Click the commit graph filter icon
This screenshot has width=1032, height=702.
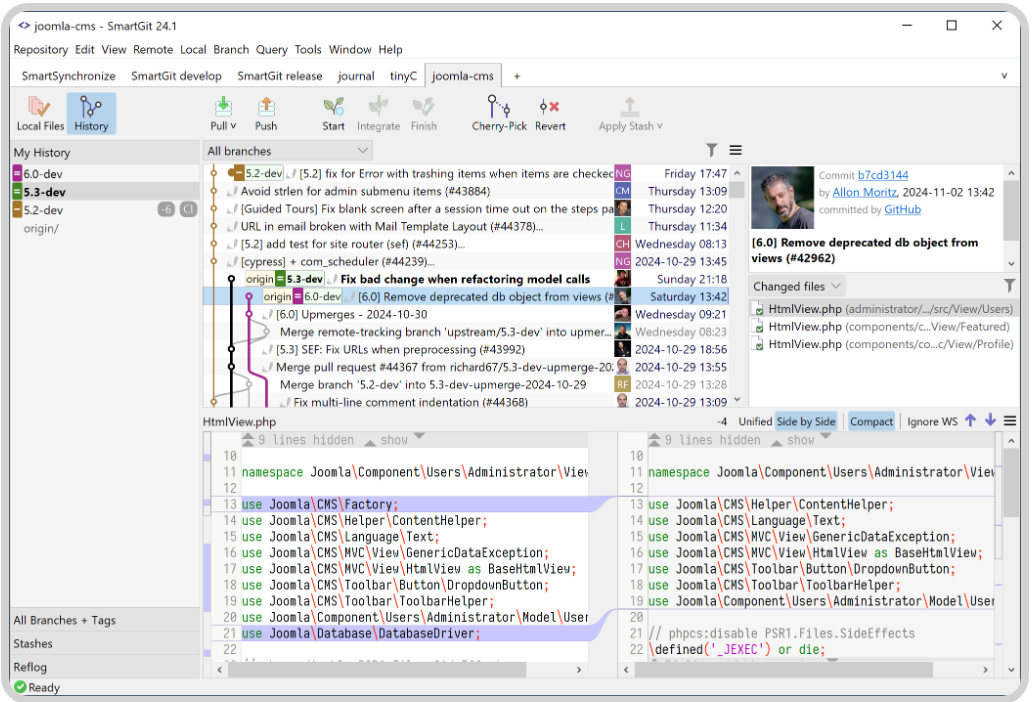[x=712, y=150]
